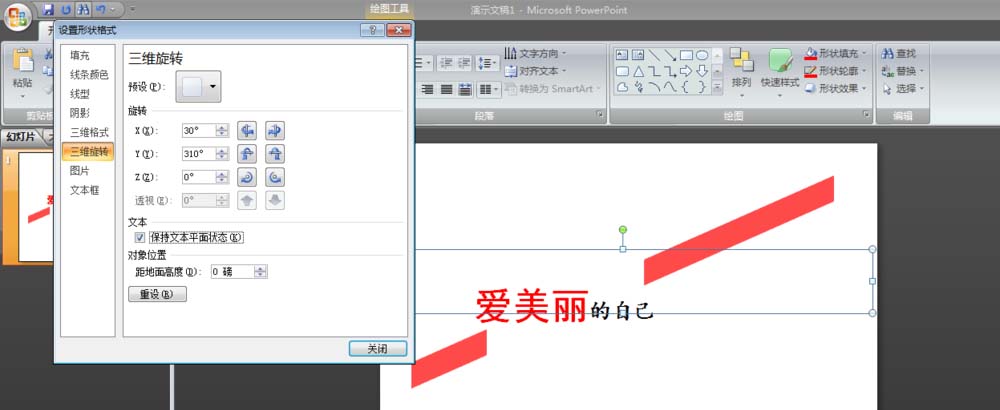1000x410 pixels.
Task: Select the straight line shape in gallery
Action: click(x=654, y=55)
